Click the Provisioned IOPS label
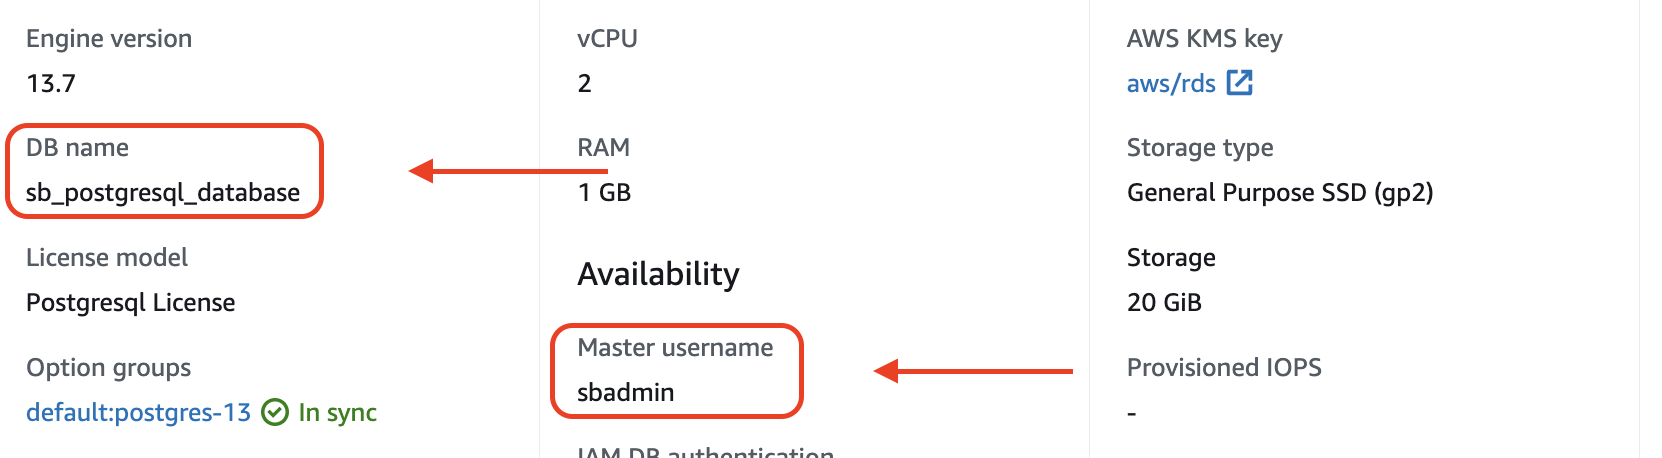 tap(1224, 367)
